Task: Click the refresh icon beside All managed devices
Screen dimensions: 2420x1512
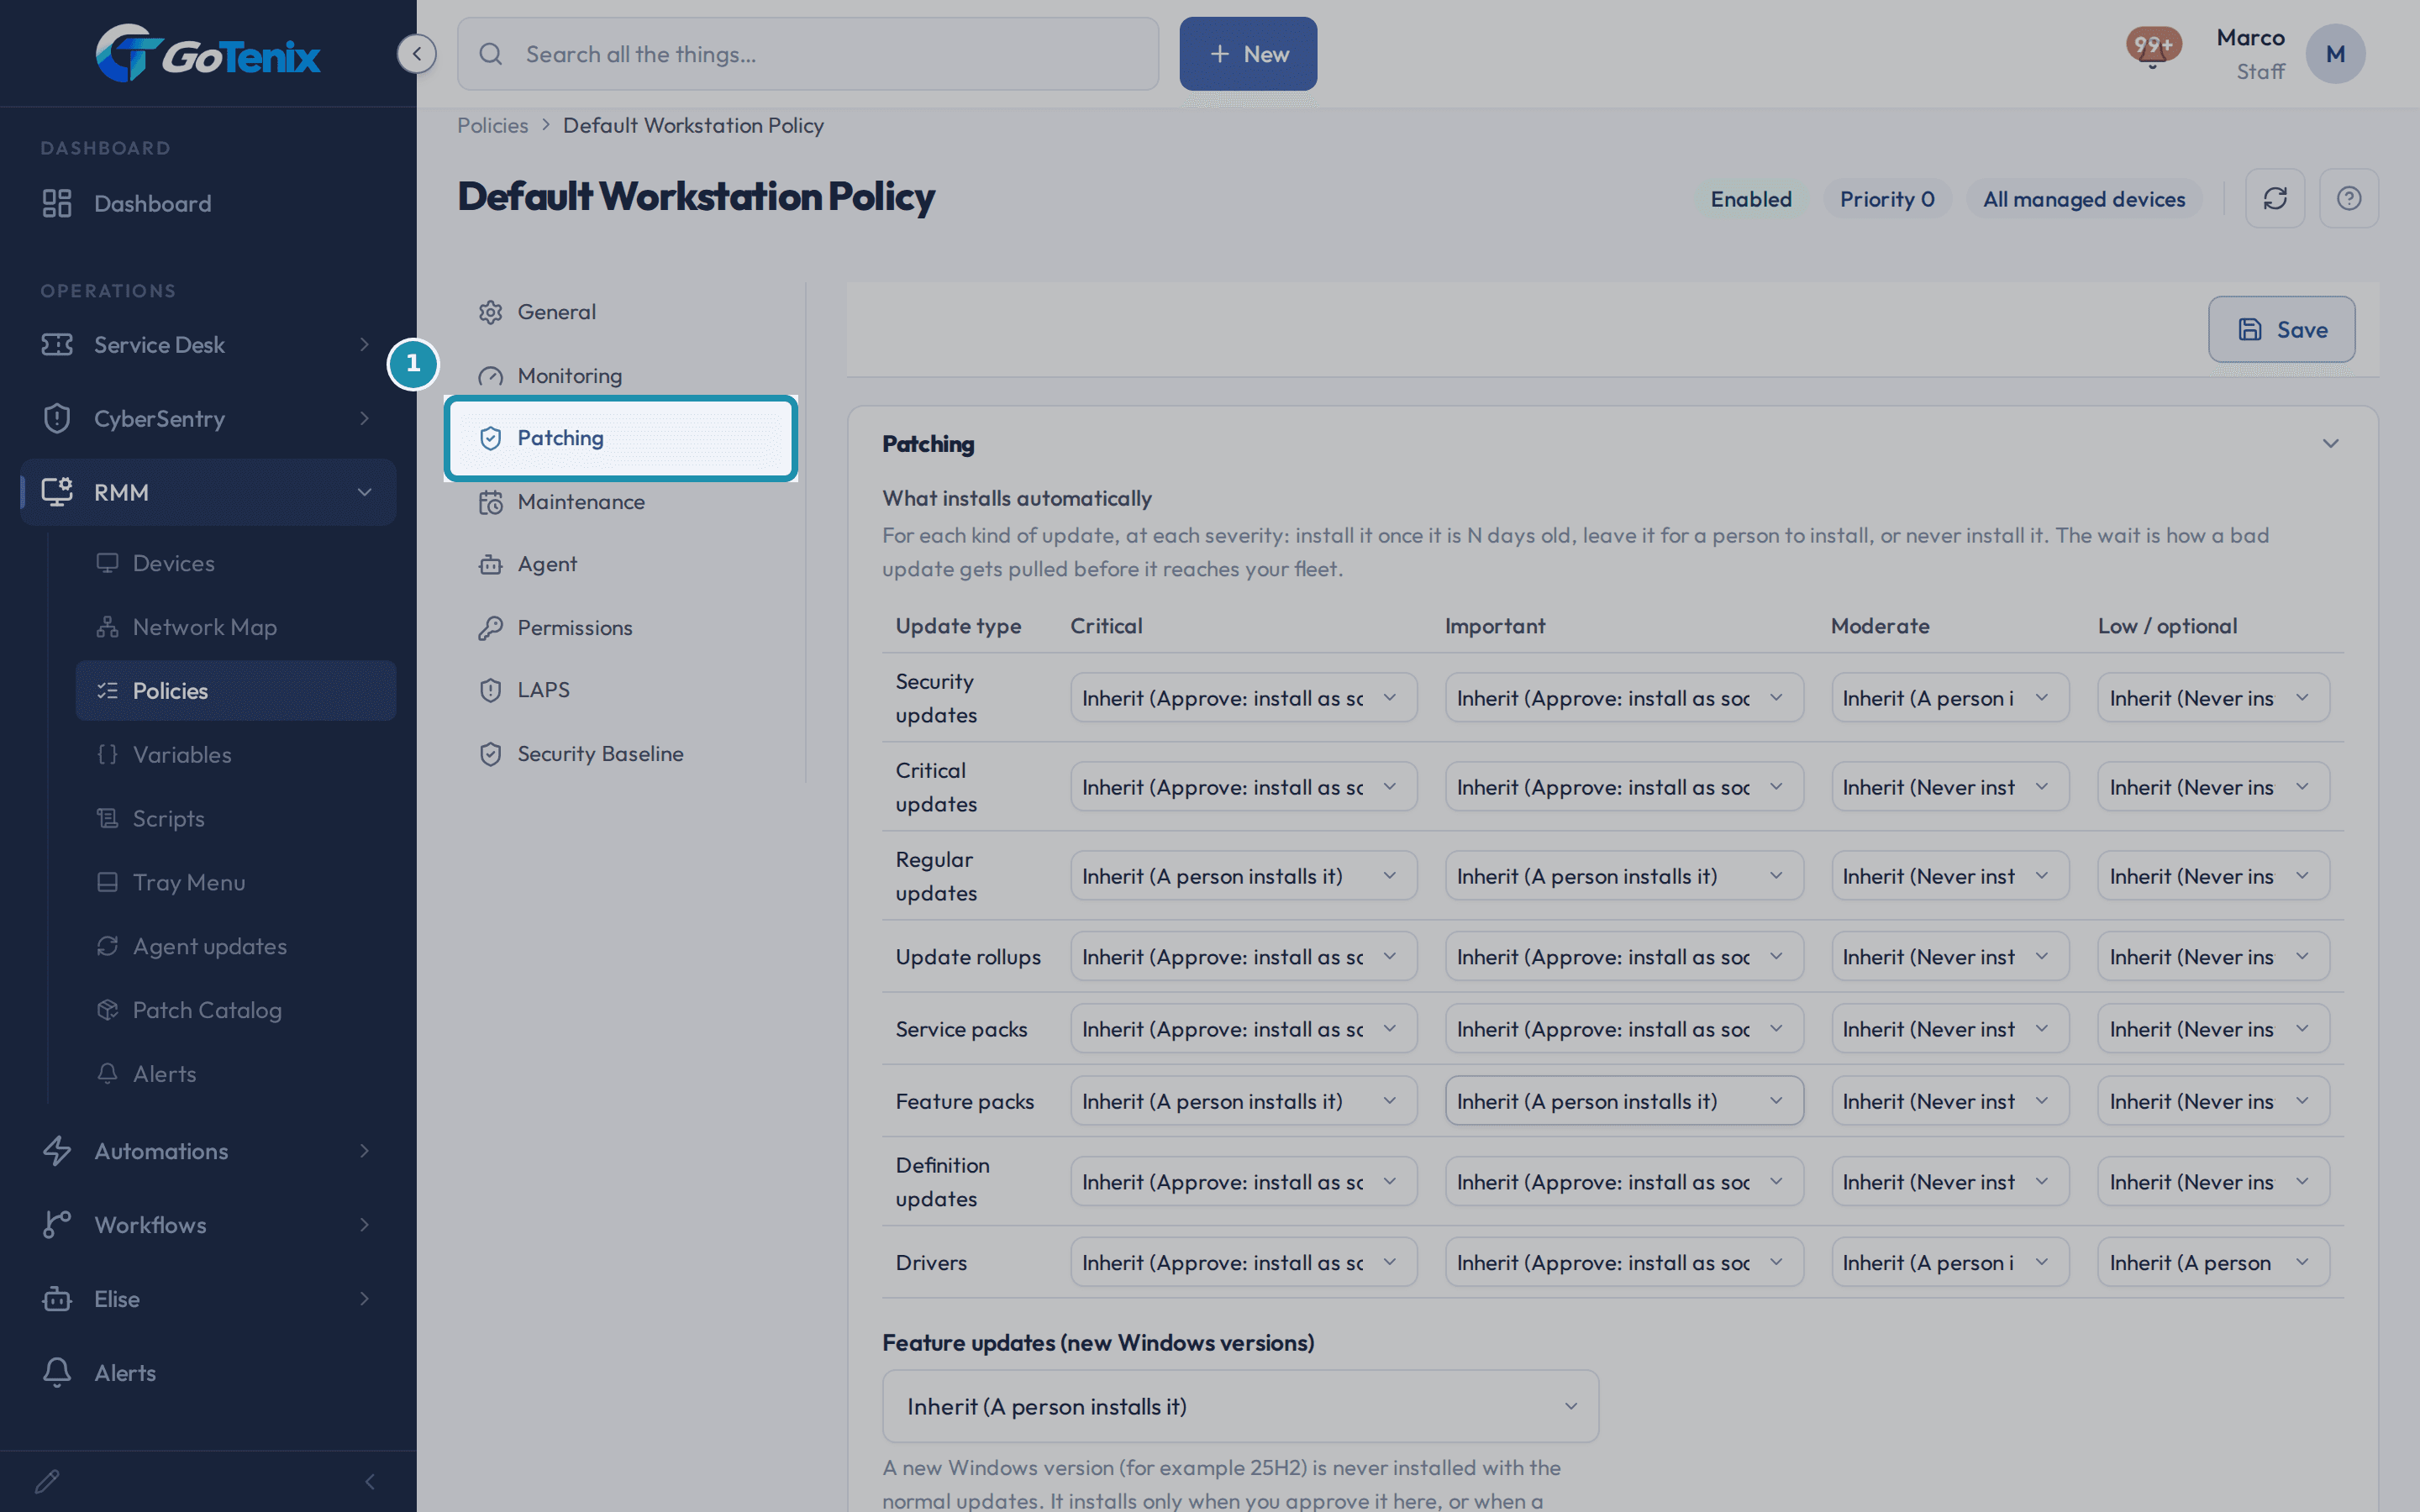Action: [2275, 198]
